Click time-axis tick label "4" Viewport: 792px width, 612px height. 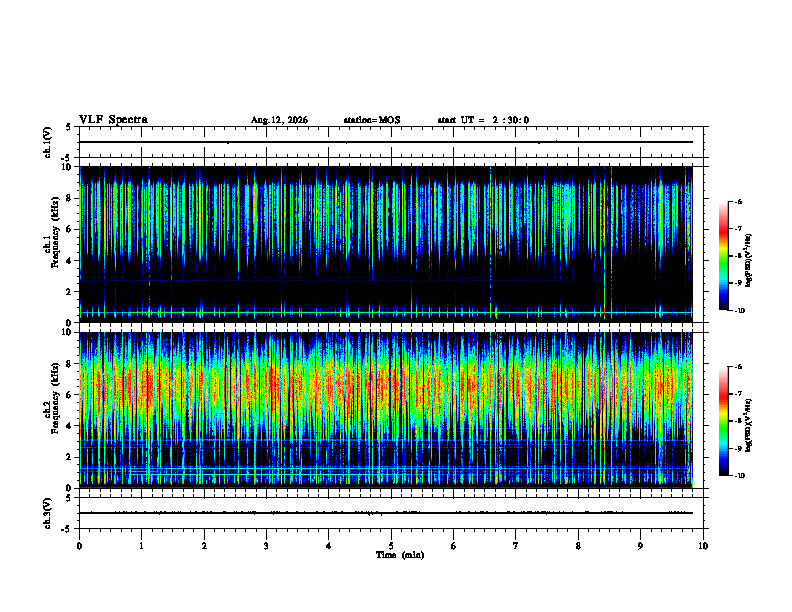[329, 546]
